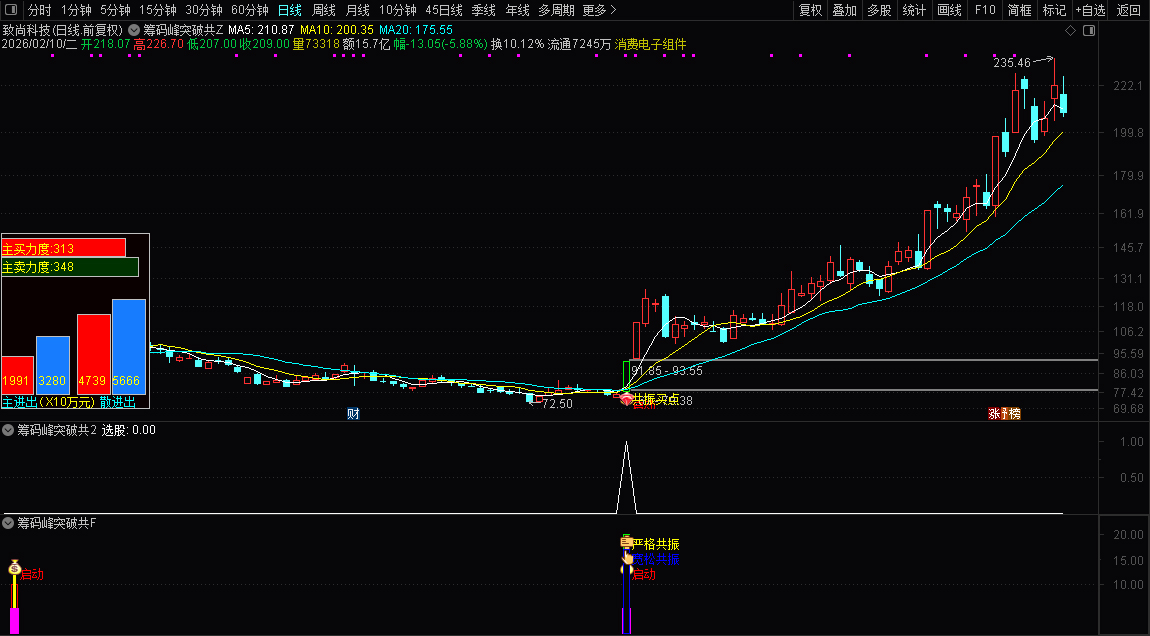Open the indicator dropdown beside 致尚科技 title
Image resolution: width=1150 pixels, height=636 pixels.
pyautogui.click(x=133, y=30)
